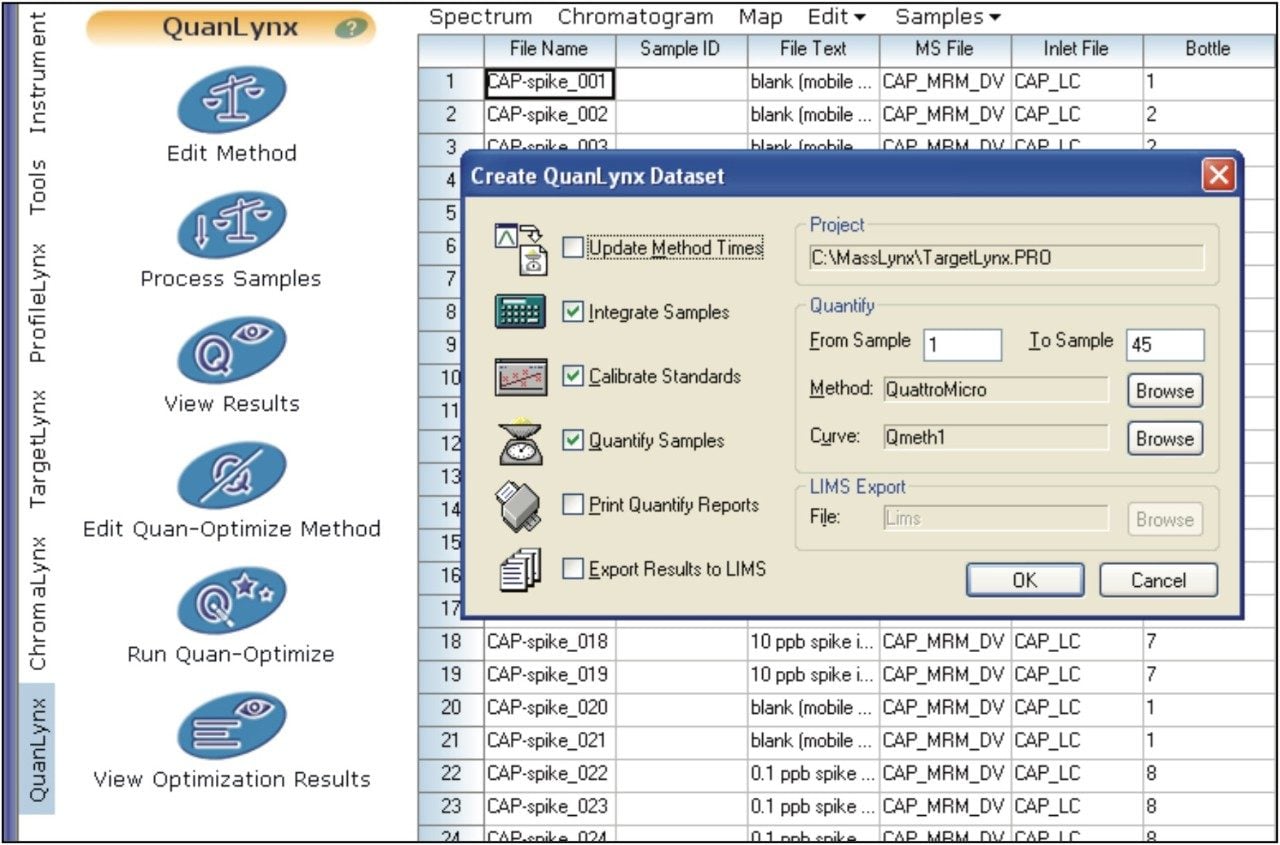Click the Bottle column header
Screen dimensions: 1280x845
[x=1207, y=49]
